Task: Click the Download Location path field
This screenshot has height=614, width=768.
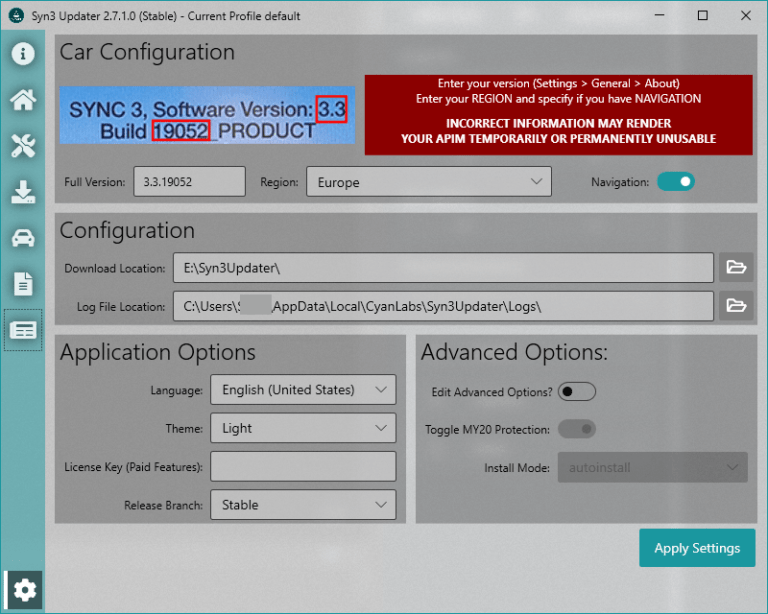Action: coord(443,267)
